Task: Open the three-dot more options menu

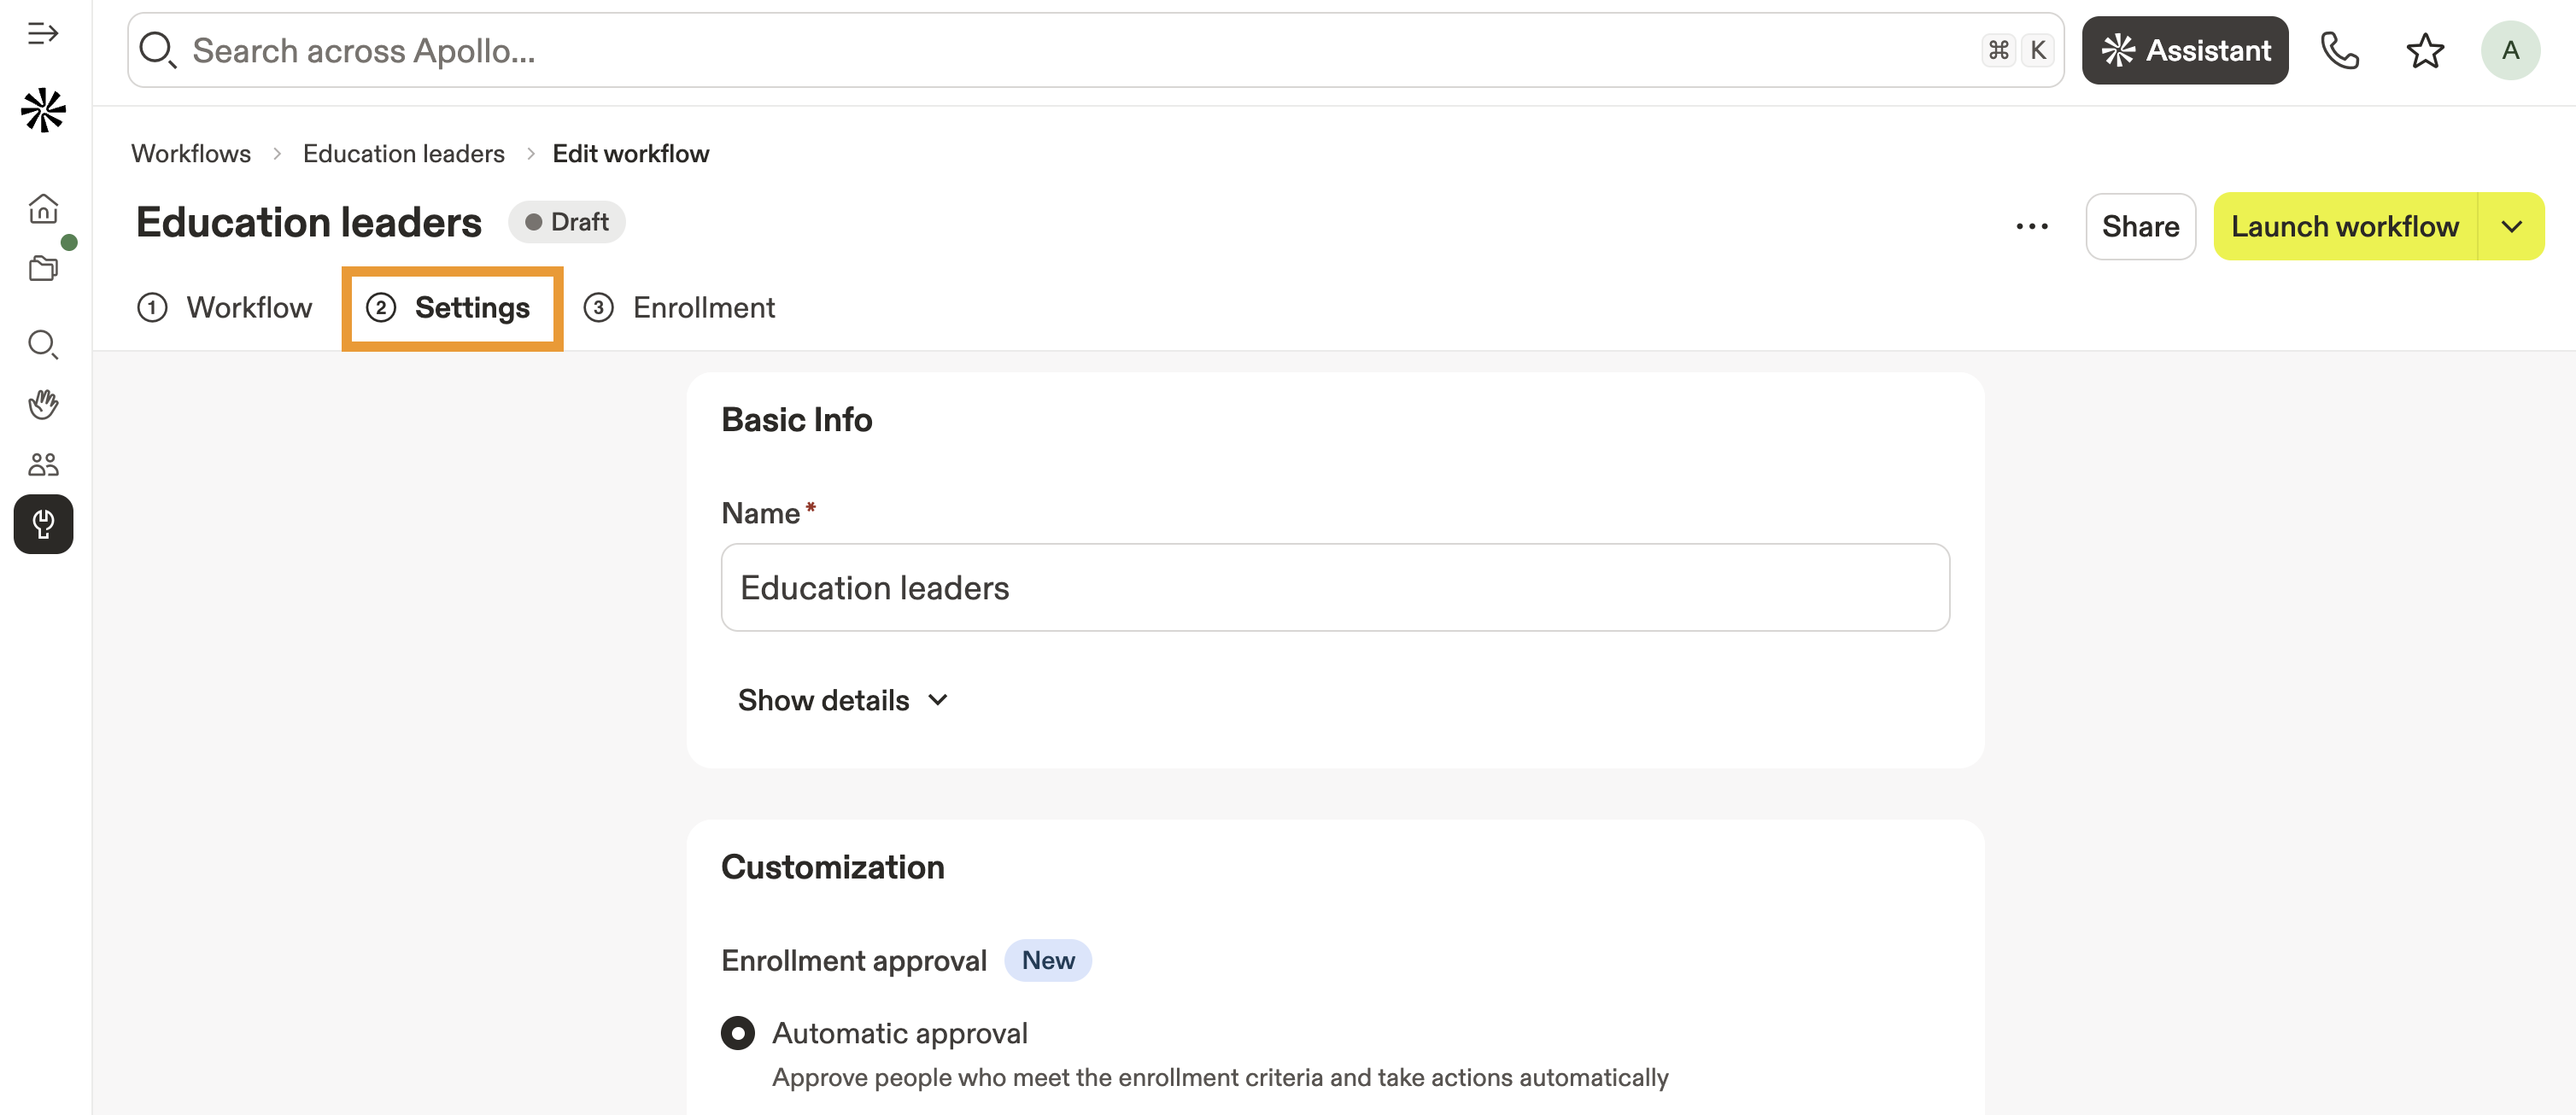Action: click(2031, 227)
